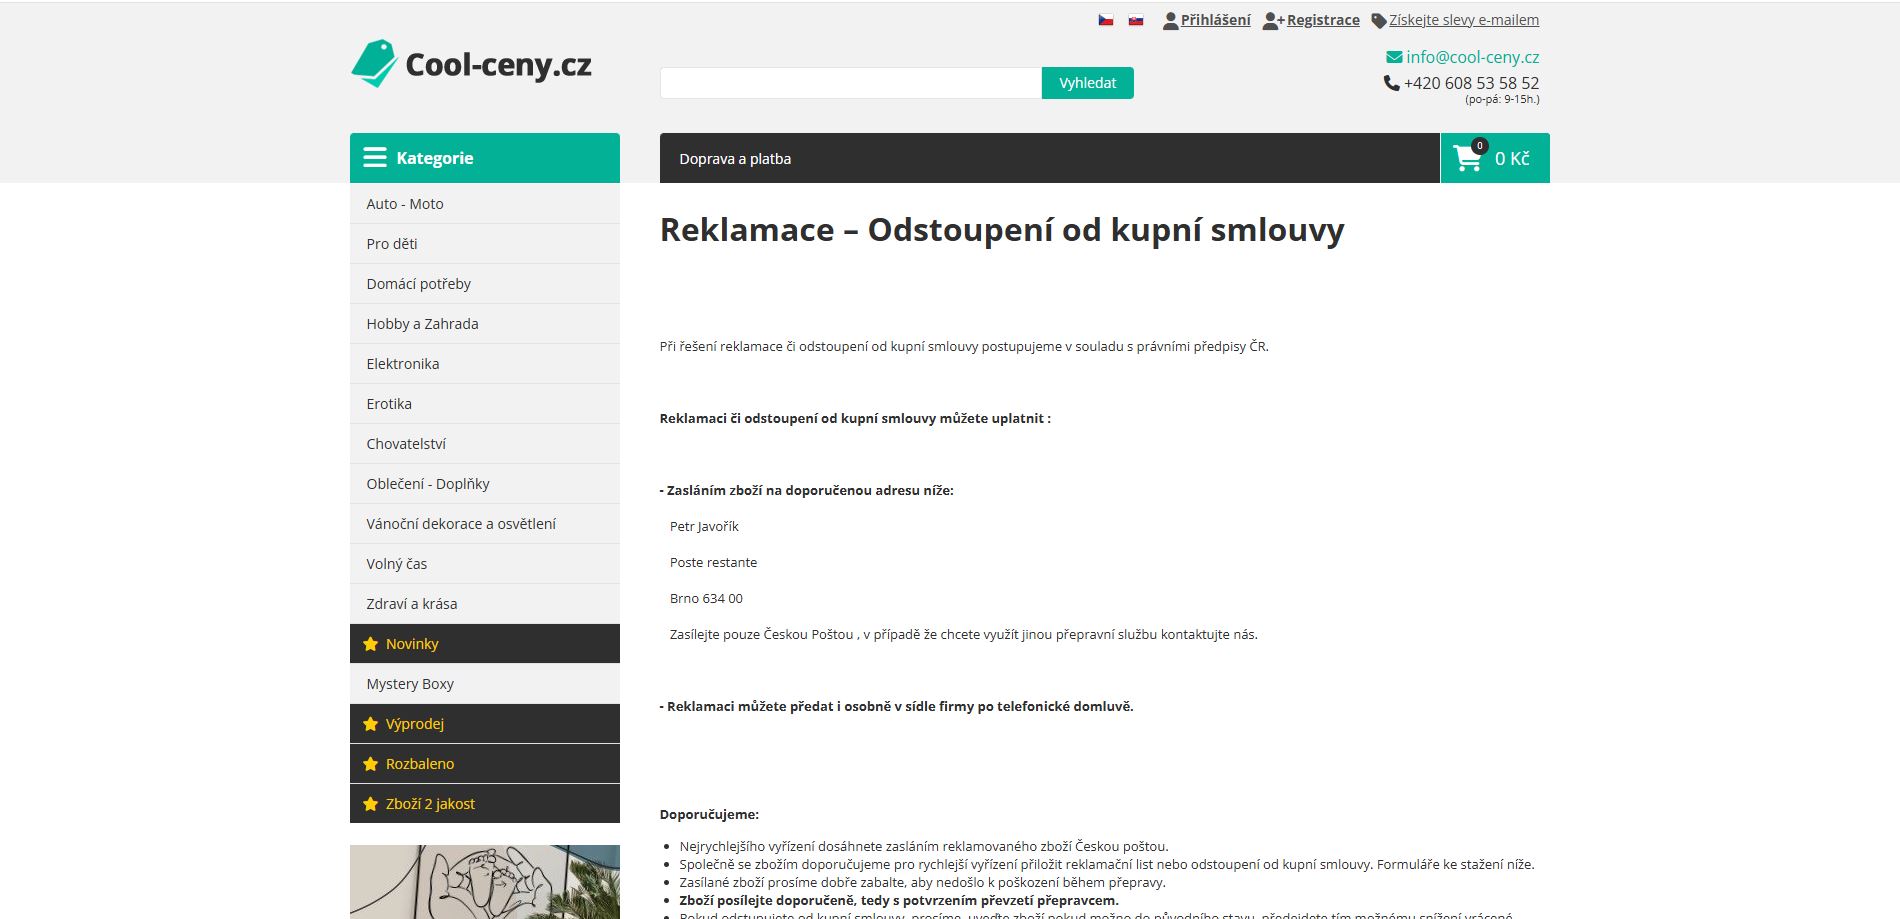The width and height of the screenshot is (1900, 919).
Task: Click the address line Brno 634 00
Action: pos(706,599)
